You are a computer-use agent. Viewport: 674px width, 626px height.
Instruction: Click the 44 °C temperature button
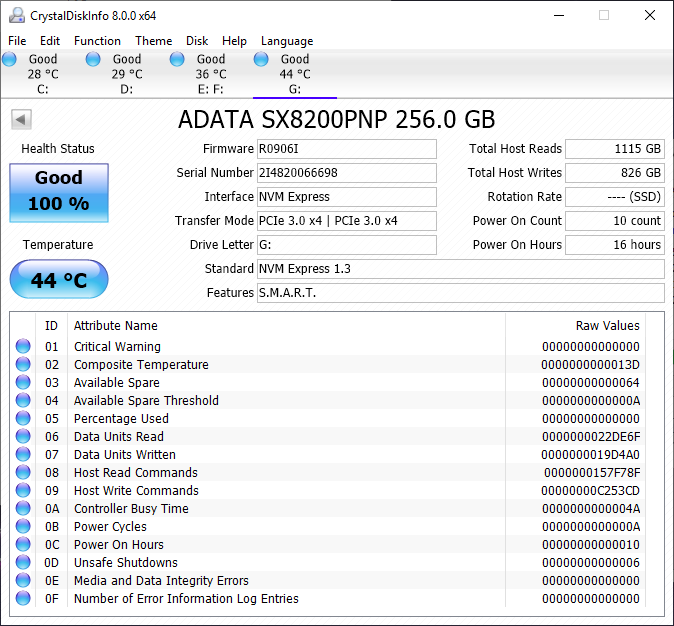coord(59,279)
